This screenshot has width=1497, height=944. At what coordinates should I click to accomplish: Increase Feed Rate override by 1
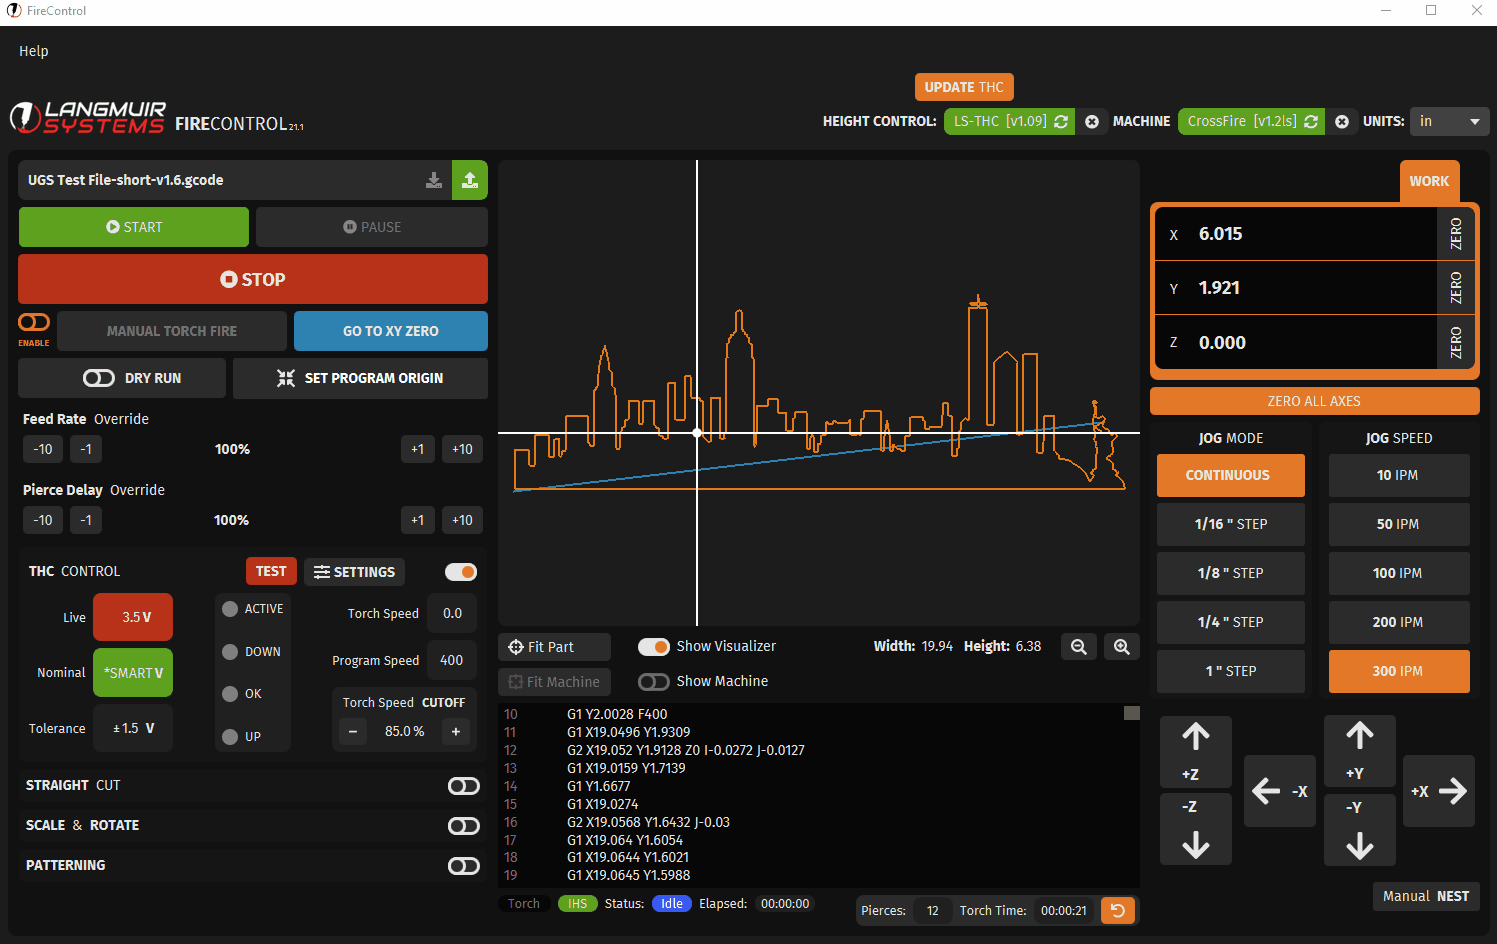click(x=417, y=449)
